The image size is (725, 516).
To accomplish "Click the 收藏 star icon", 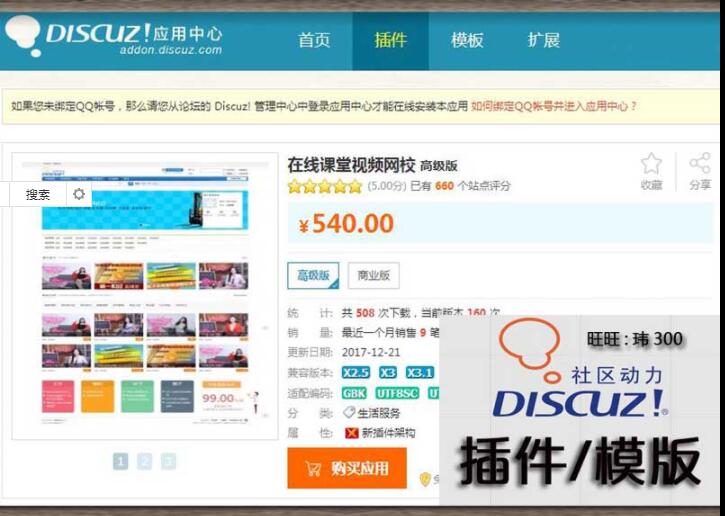I will click(x=651, y=164).
